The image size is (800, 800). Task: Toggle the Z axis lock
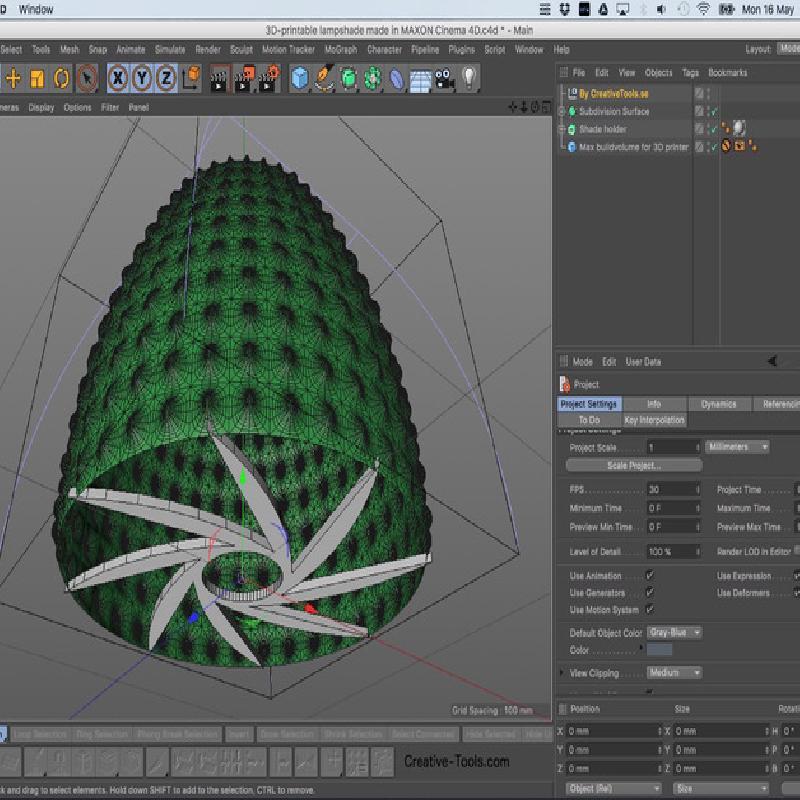click(x=166, y=77)
